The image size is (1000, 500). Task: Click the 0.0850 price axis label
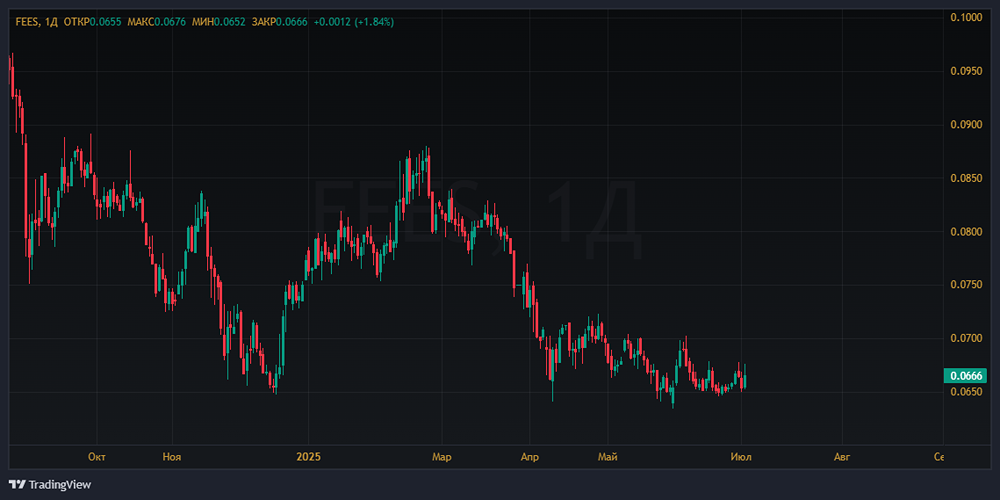coord(965,178)
